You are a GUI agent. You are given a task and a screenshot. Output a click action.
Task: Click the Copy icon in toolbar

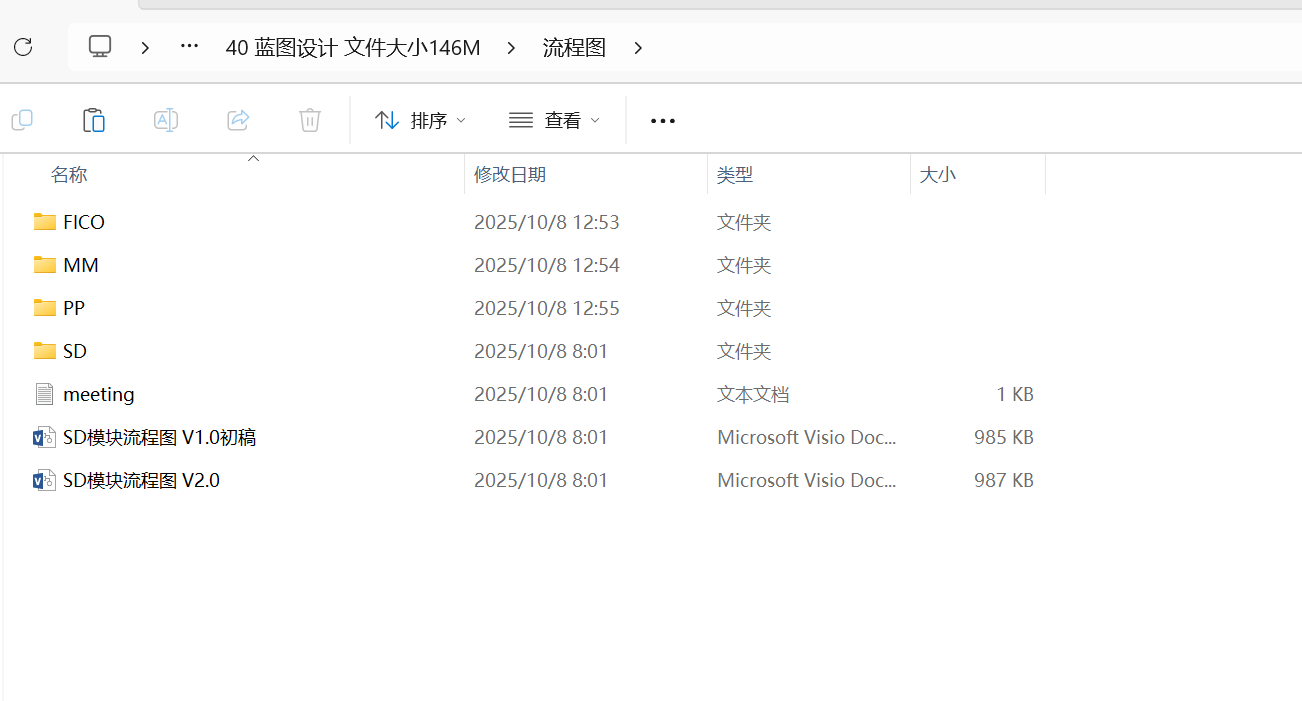click(x=22, y=120)
